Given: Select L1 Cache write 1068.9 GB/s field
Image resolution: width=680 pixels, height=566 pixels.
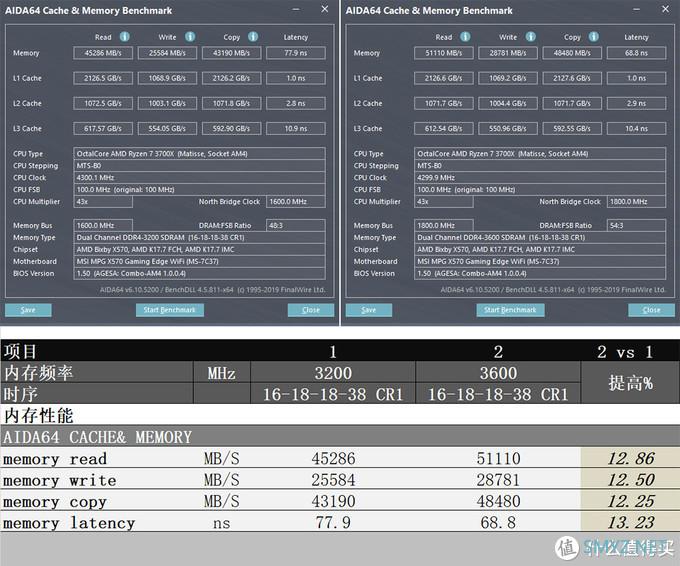Looking at the screenshot, I should (x=167, y=79).
